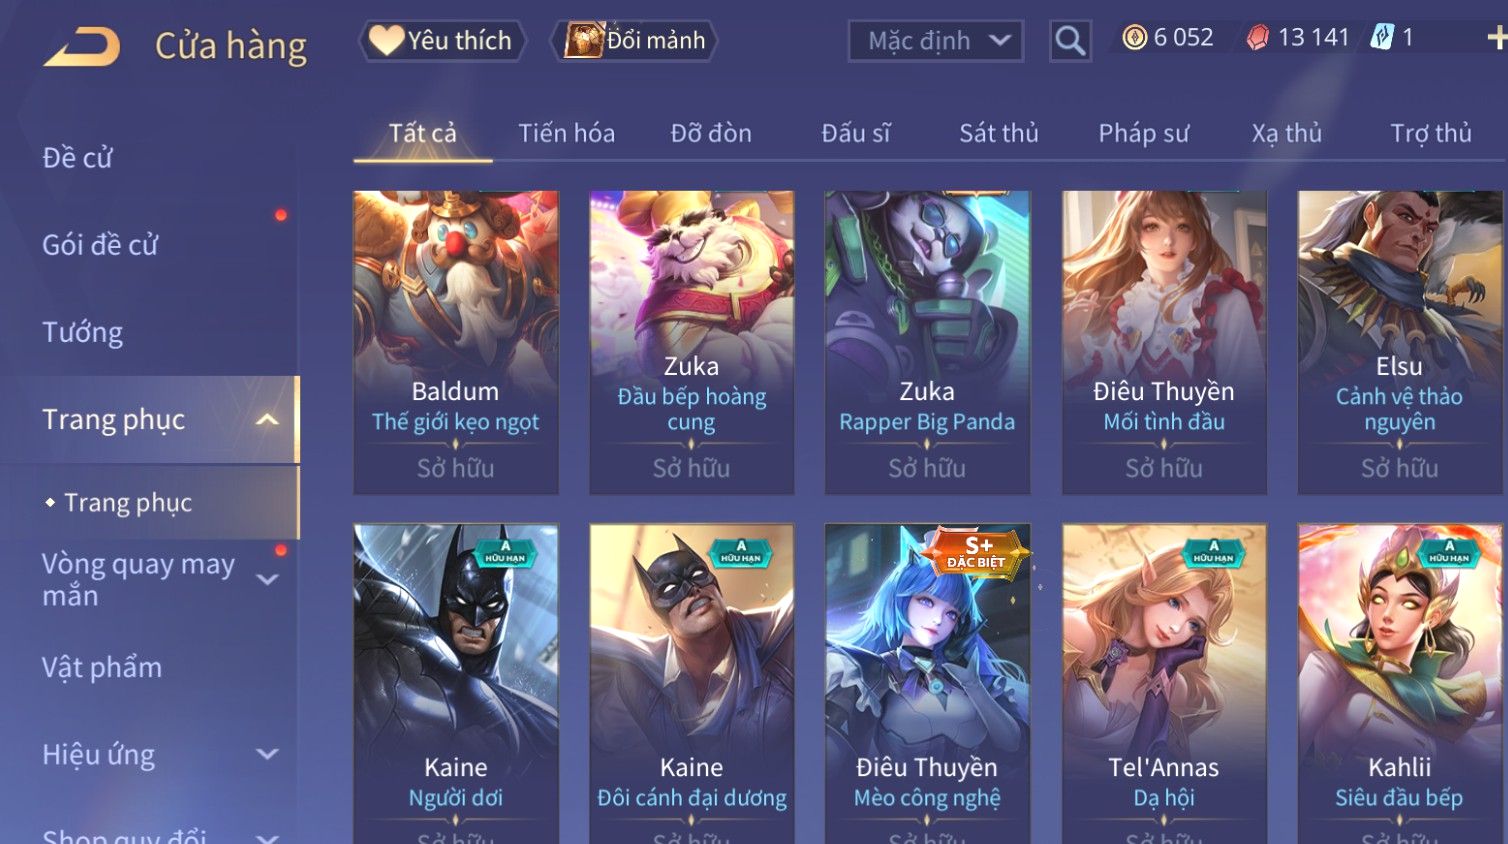The width and height of the screenshot is (1508, 844).
Task: Click the plus icon to add currency
Action: point(1497,38)
